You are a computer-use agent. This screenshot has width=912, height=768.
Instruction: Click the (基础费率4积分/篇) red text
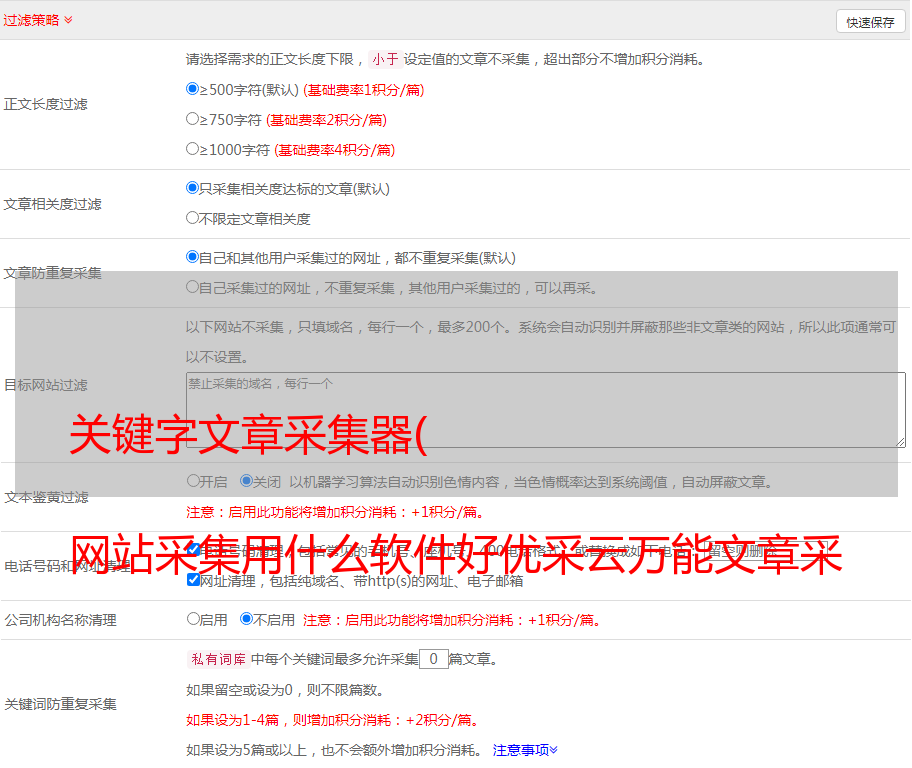click(334, 150)
